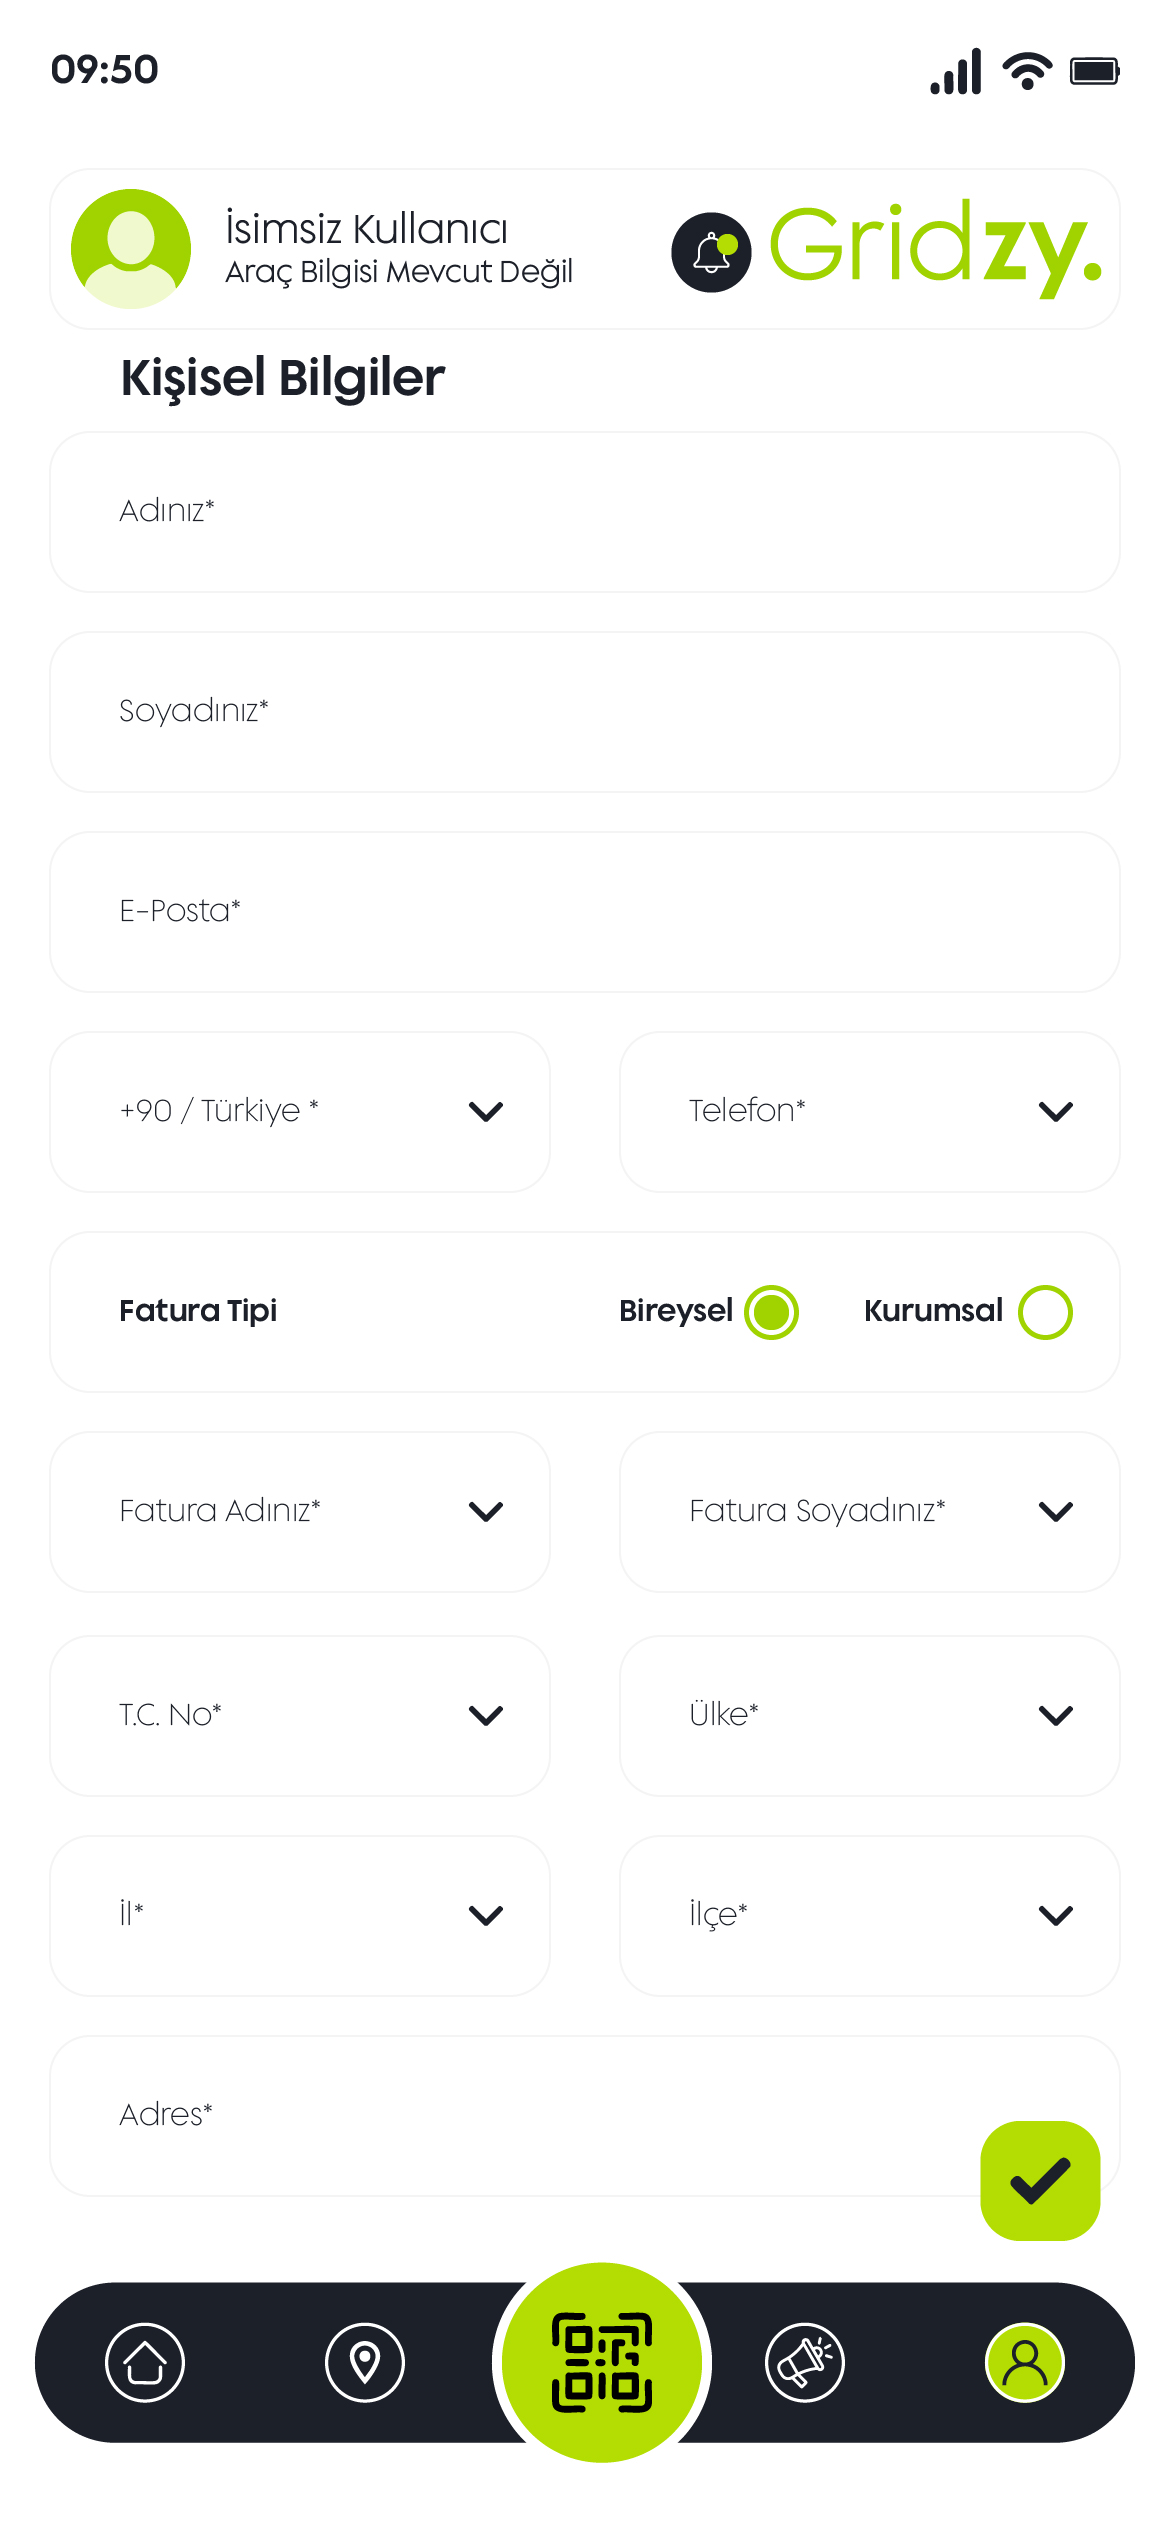Launch the QR code scanner
The width and height of the screenshot is (1170, 2532).
(x=602, y=2362)
